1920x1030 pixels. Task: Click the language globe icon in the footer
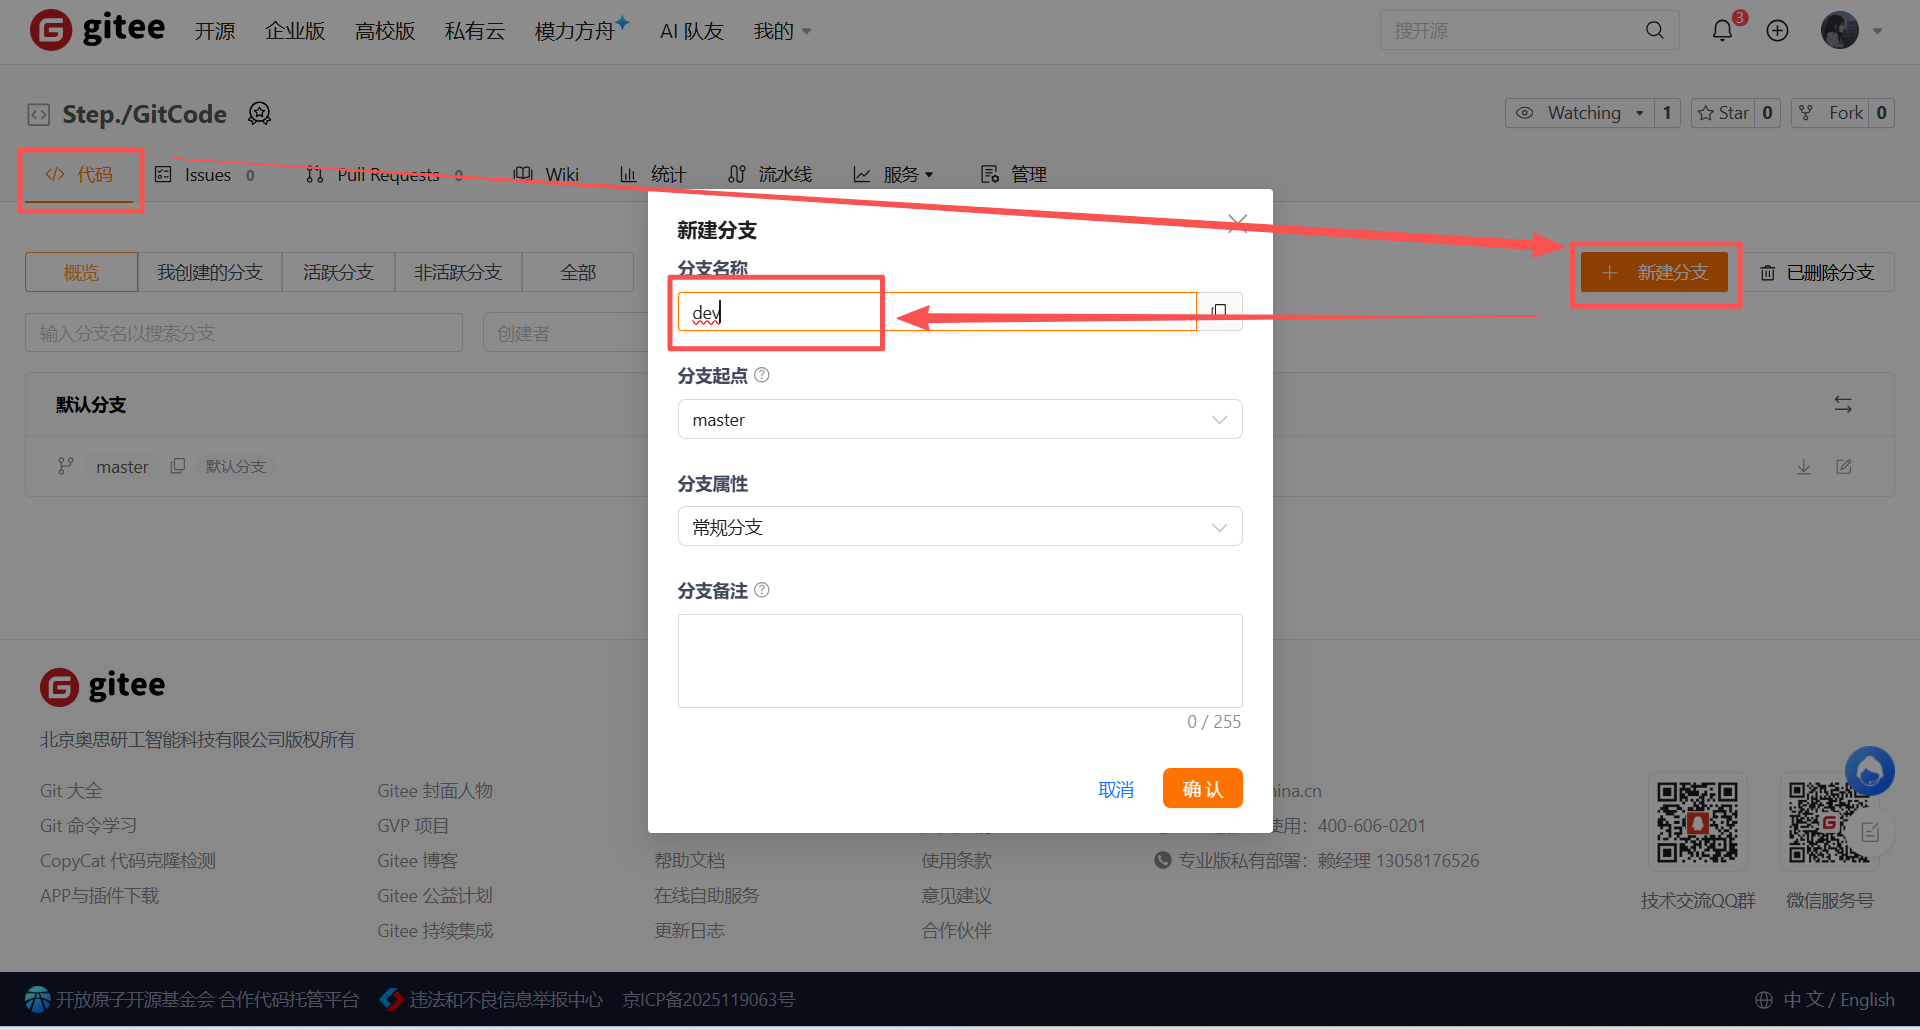(x=1764, y=1000)
